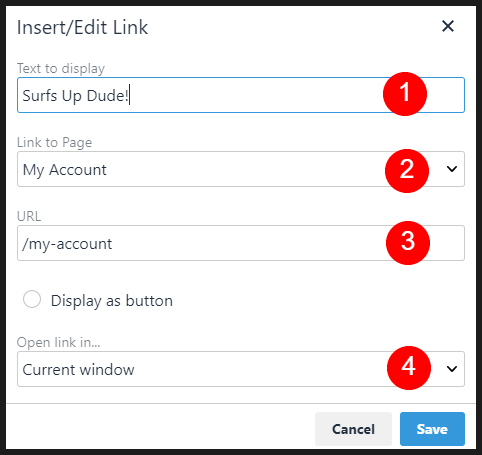Image resolution: width=482 pixels, height=455 pixels.
Task: Click the red number 2 marker
Action: pos(407,171)
